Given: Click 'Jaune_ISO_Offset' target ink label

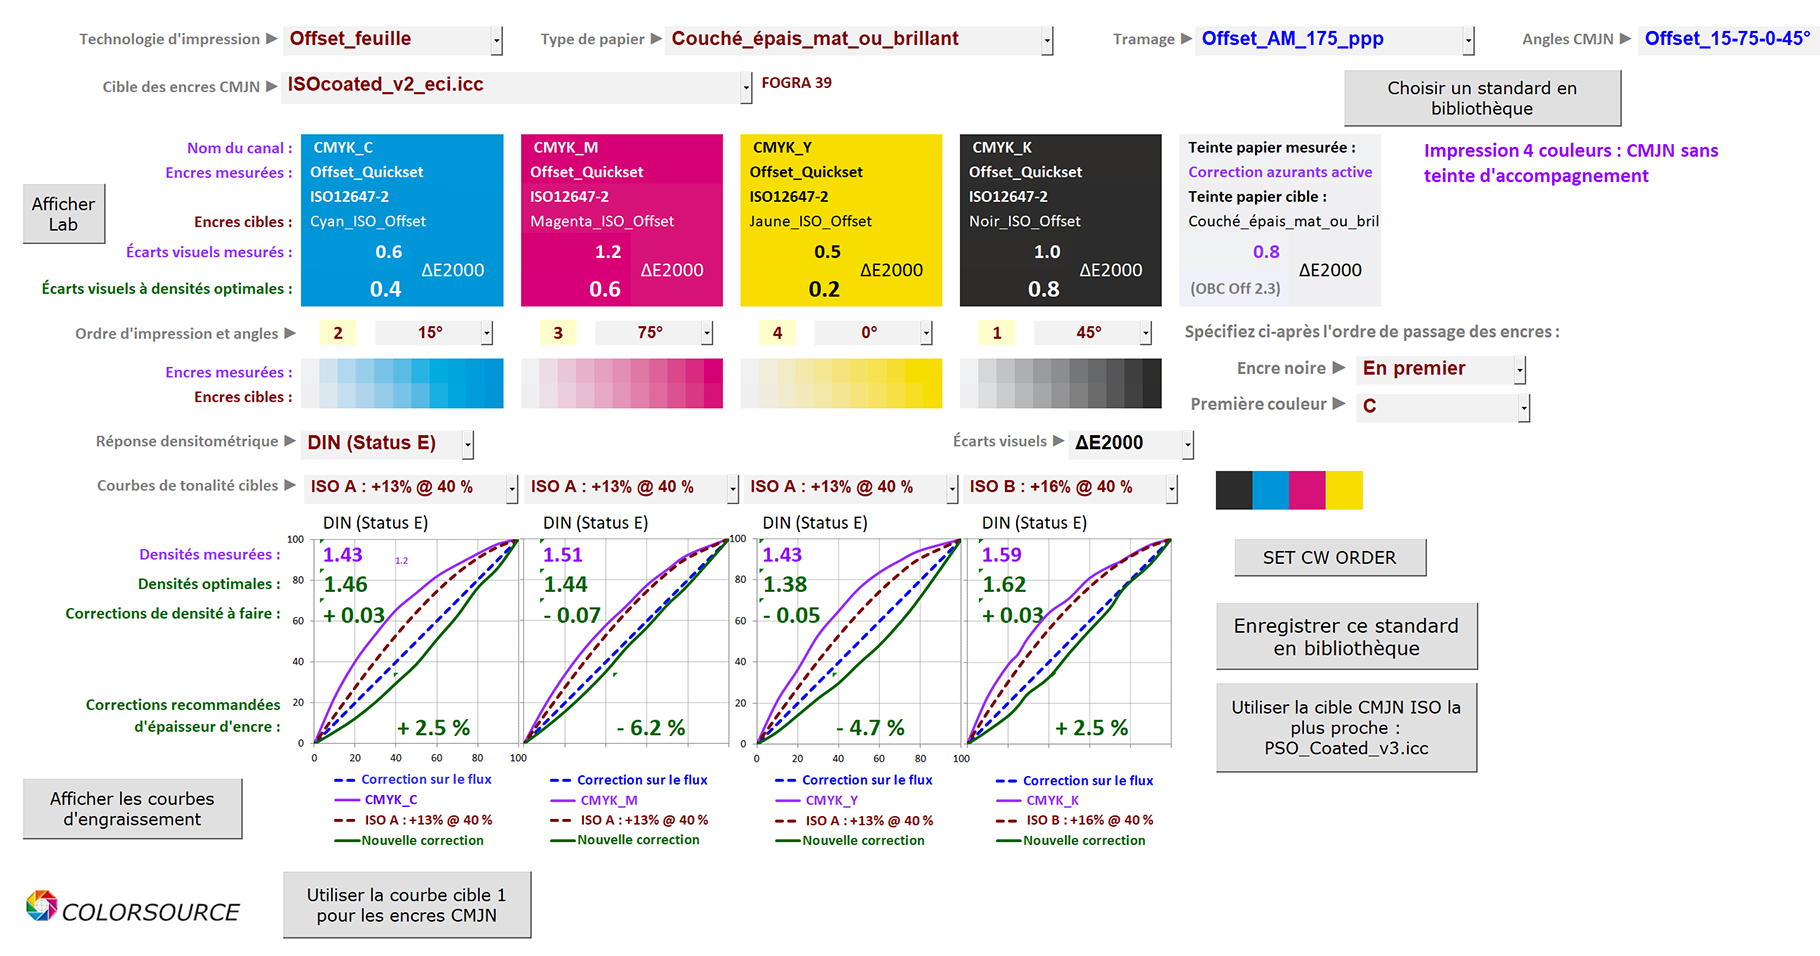Looking at the screenshot, I should (811, 221).
